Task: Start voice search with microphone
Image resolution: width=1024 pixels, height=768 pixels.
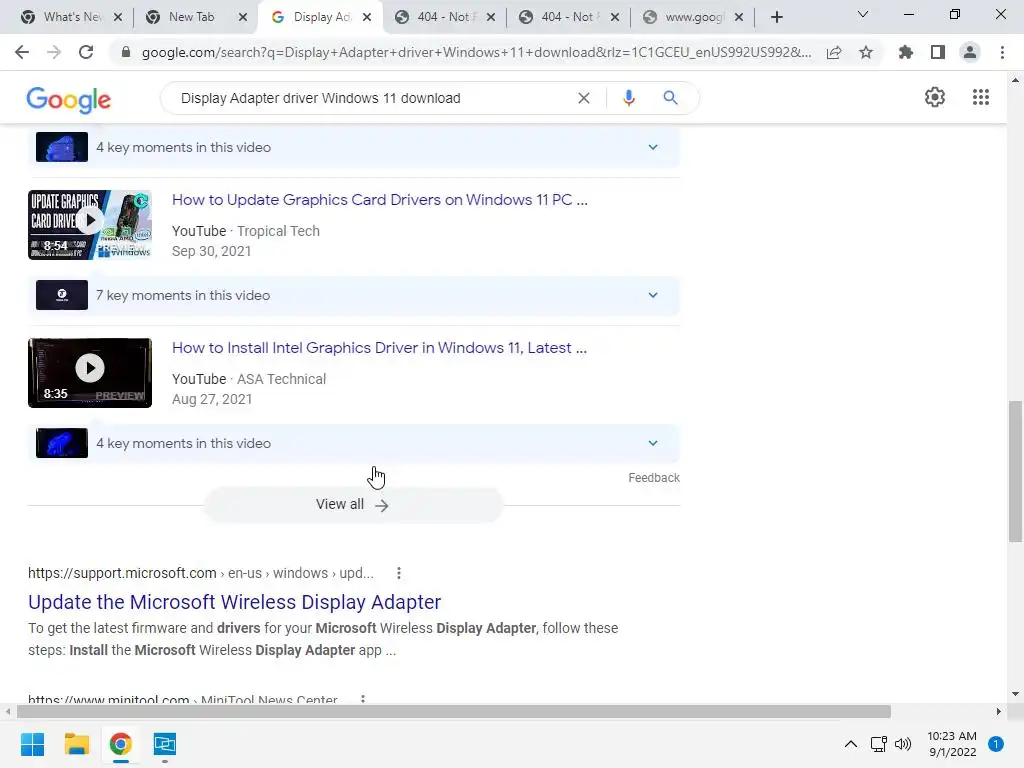Action: pos(628,98)
